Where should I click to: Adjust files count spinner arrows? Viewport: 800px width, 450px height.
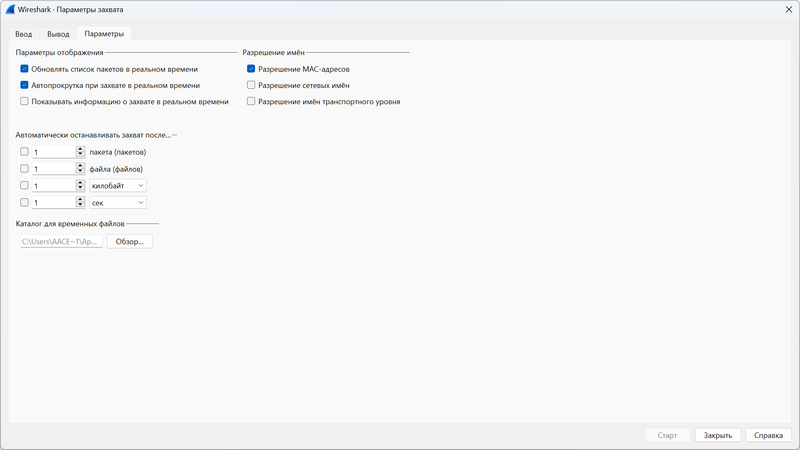pos(80,169)
